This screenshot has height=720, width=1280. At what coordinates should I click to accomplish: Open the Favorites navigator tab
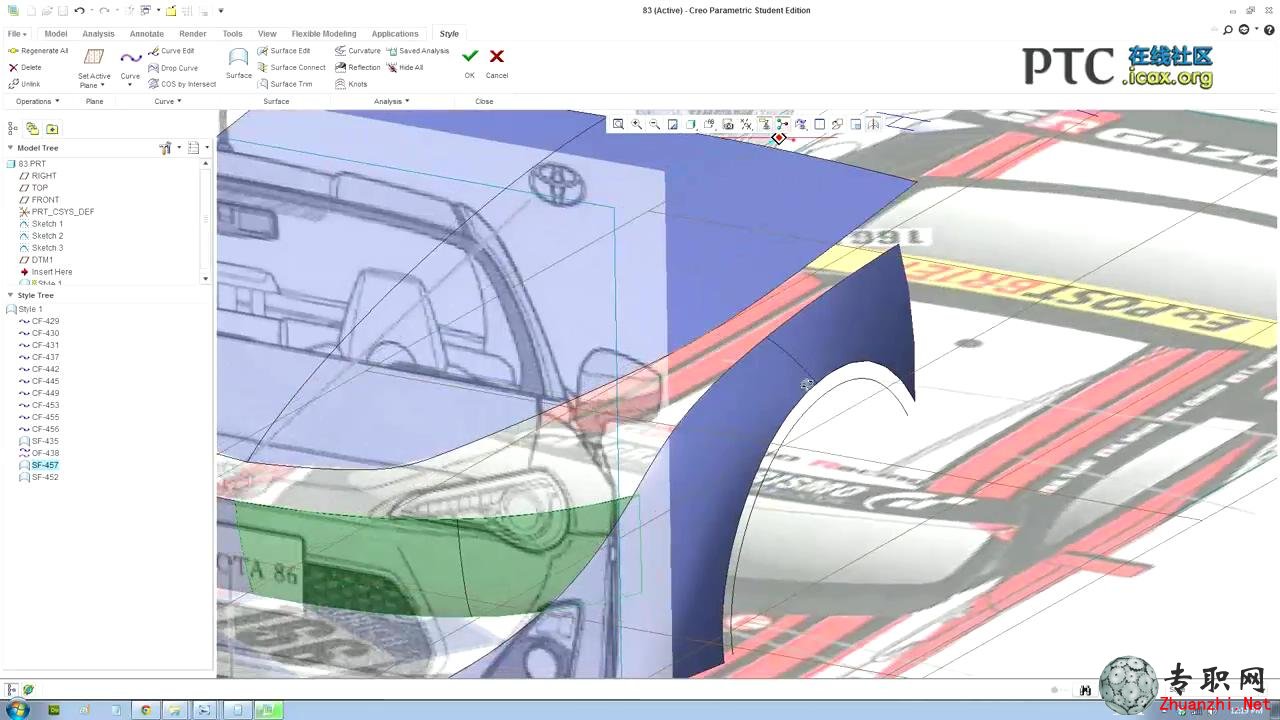[52, 128]
